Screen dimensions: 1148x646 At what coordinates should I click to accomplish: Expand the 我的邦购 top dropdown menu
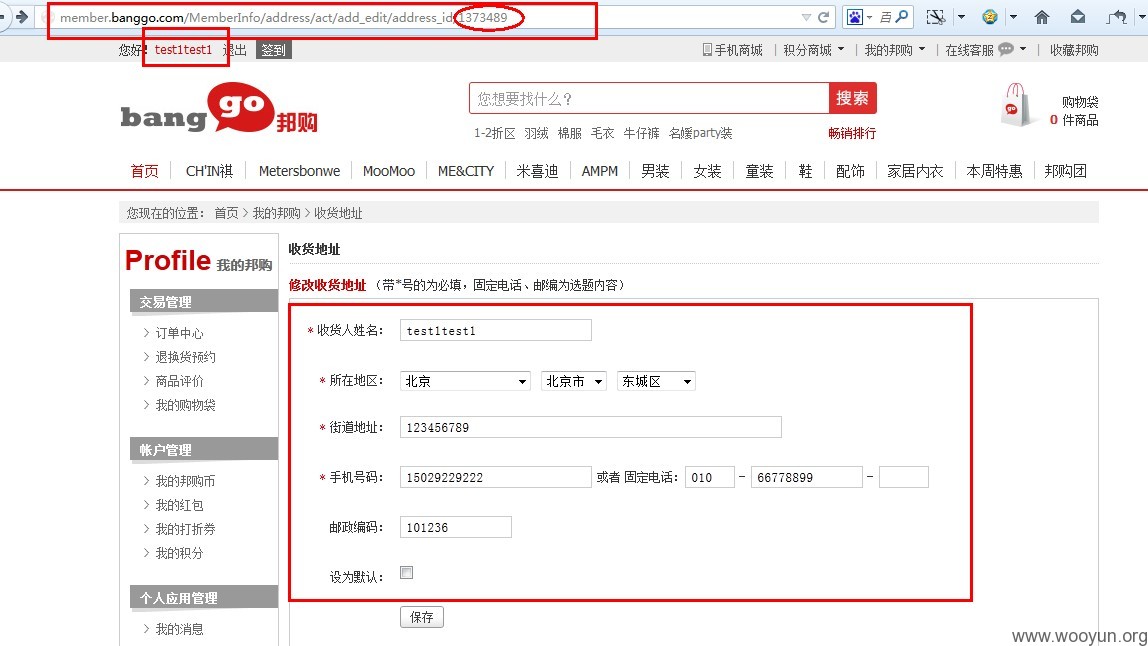point(895,50)
